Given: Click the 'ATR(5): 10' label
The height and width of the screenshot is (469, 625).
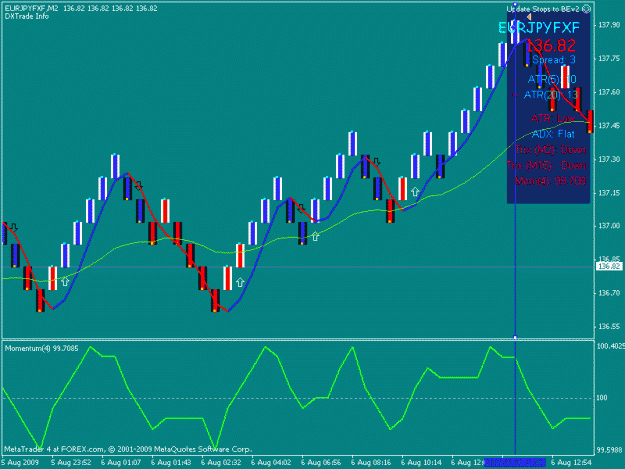Looking at the screenshot, I should coord(552,79).
